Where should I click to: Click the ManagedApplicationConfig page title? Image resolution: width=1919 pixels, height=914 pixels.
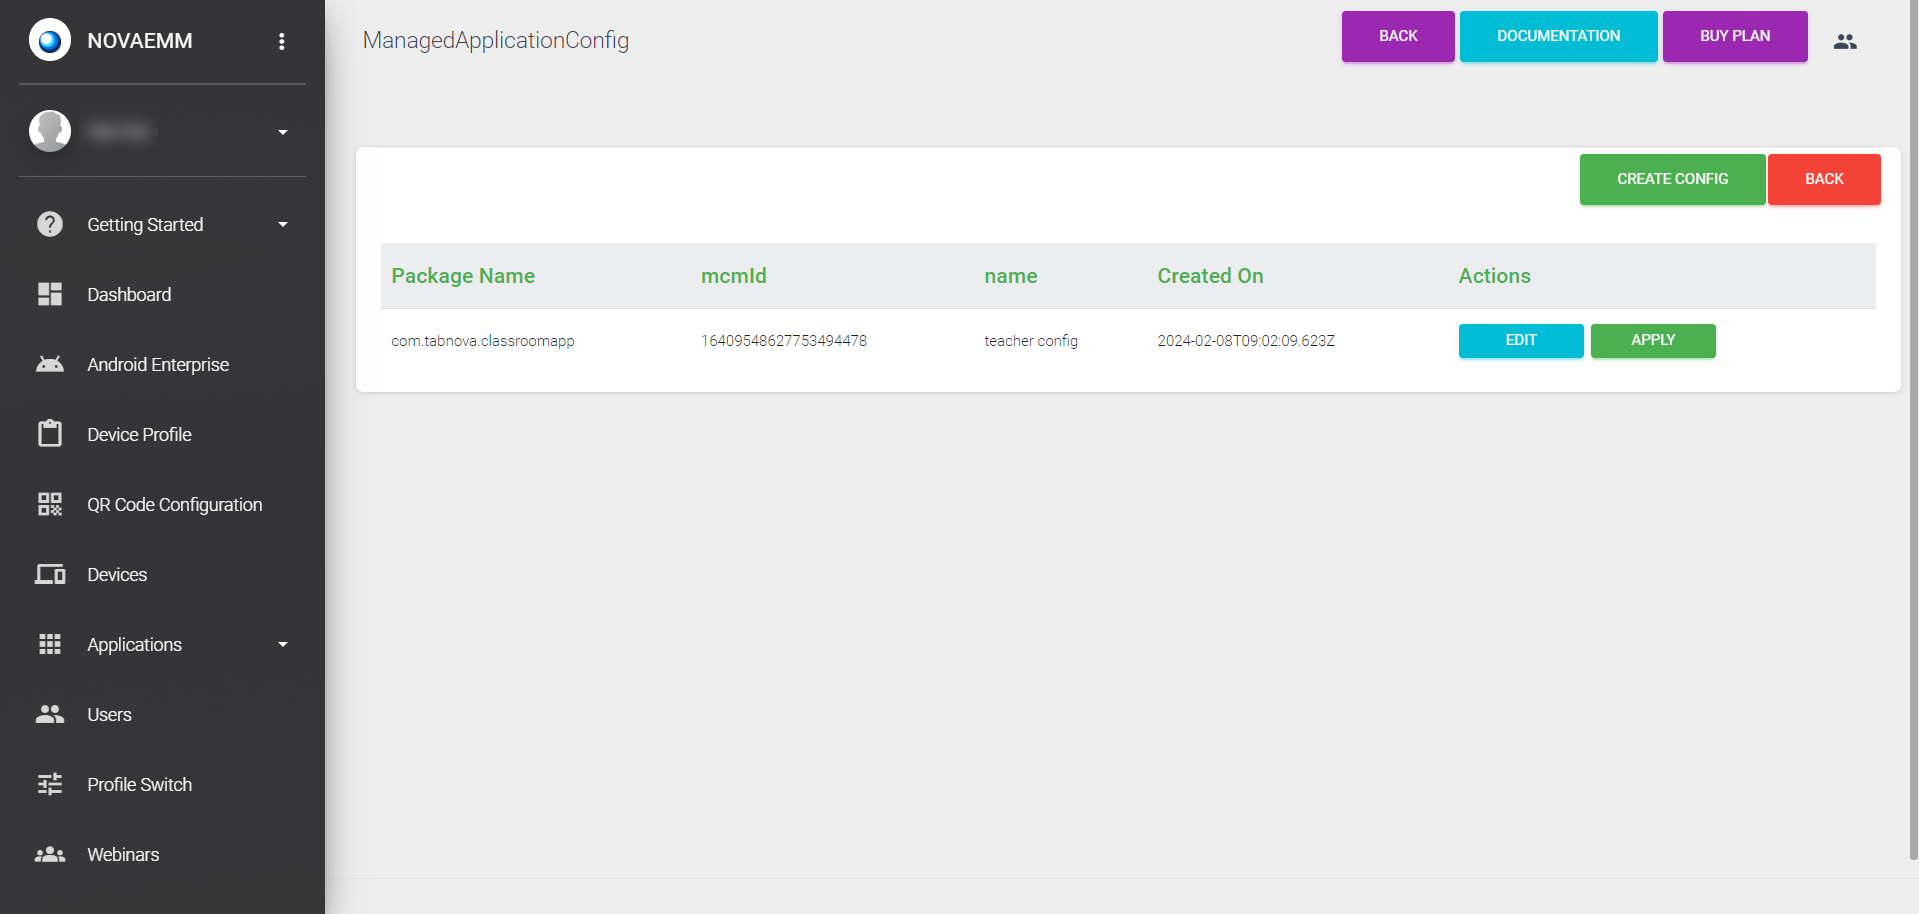[x=496, y=40]
